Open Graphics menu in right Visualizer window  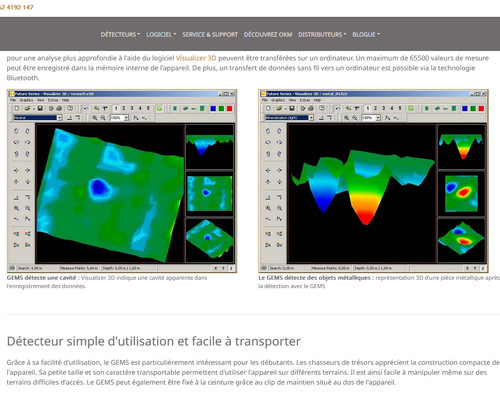(x=278, y=100)
